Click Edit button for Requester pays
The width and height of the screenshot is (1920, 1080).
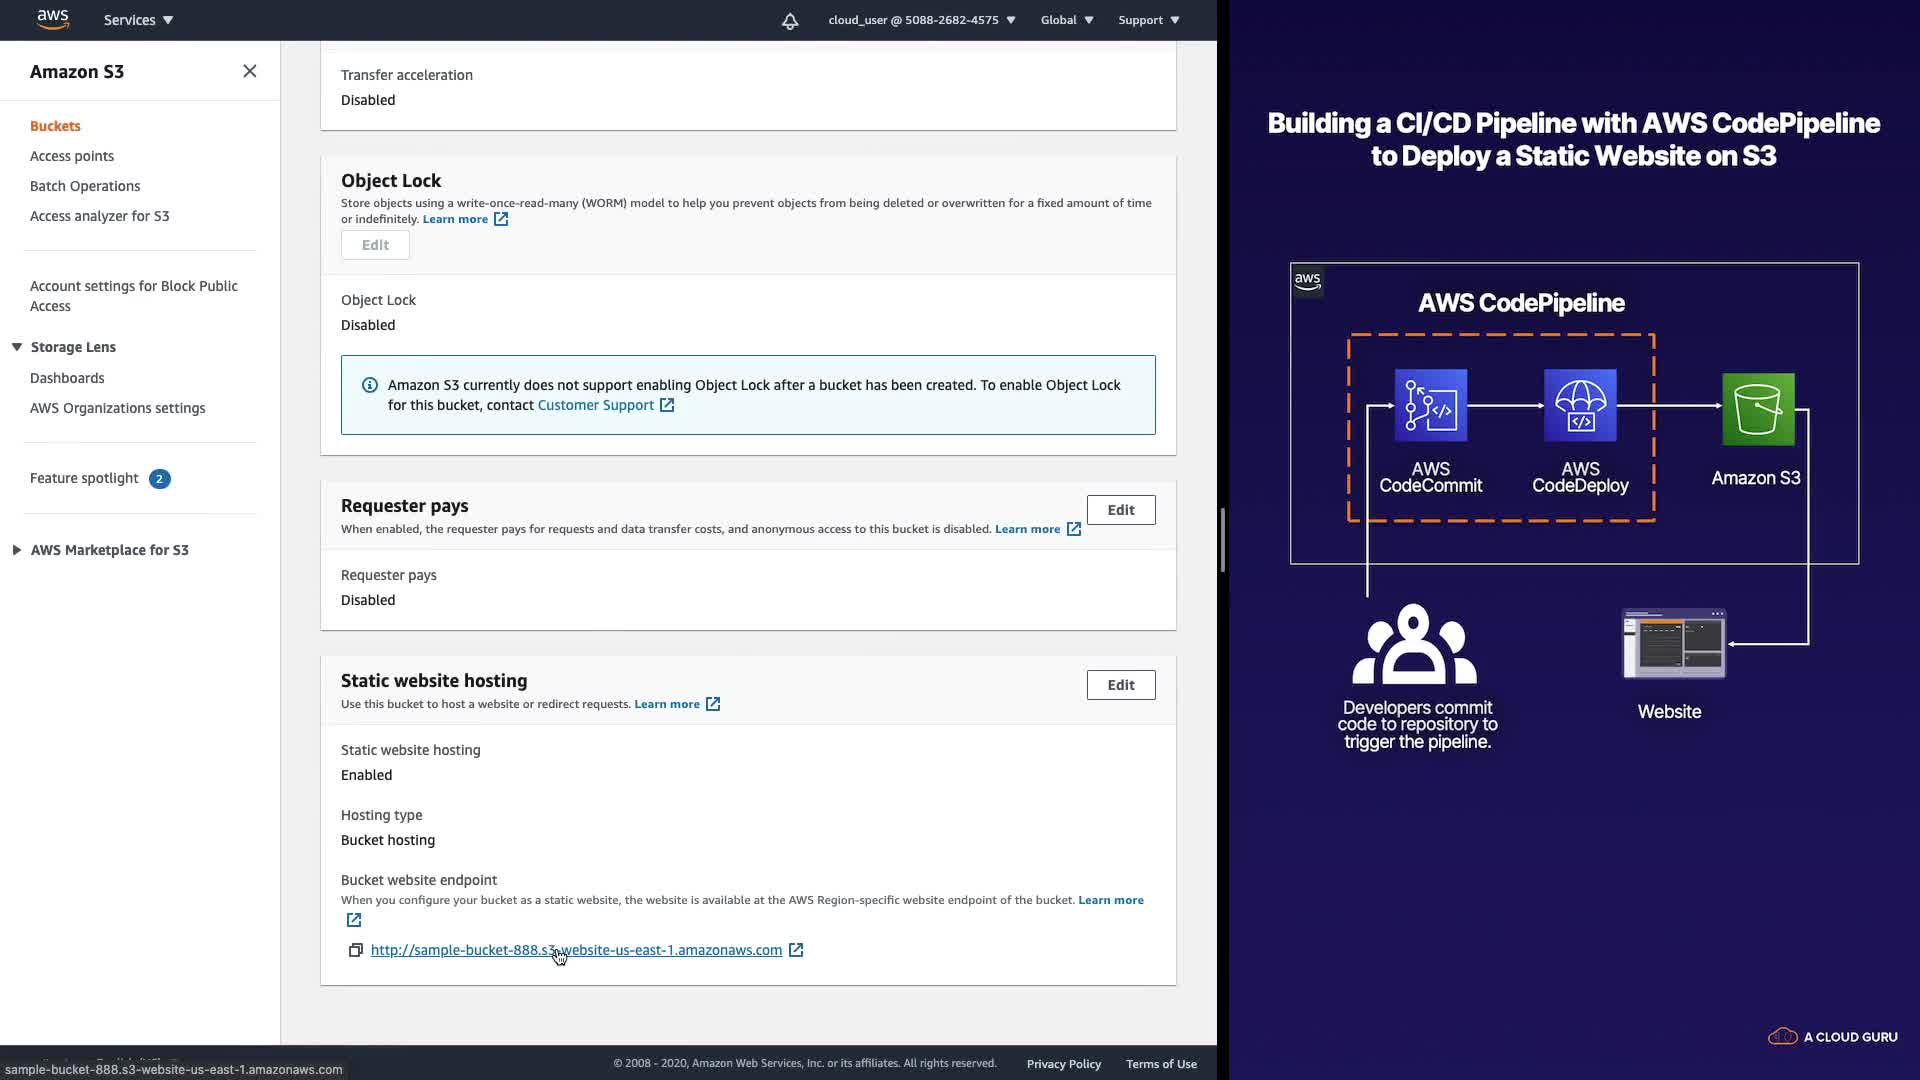[1120, 510]
